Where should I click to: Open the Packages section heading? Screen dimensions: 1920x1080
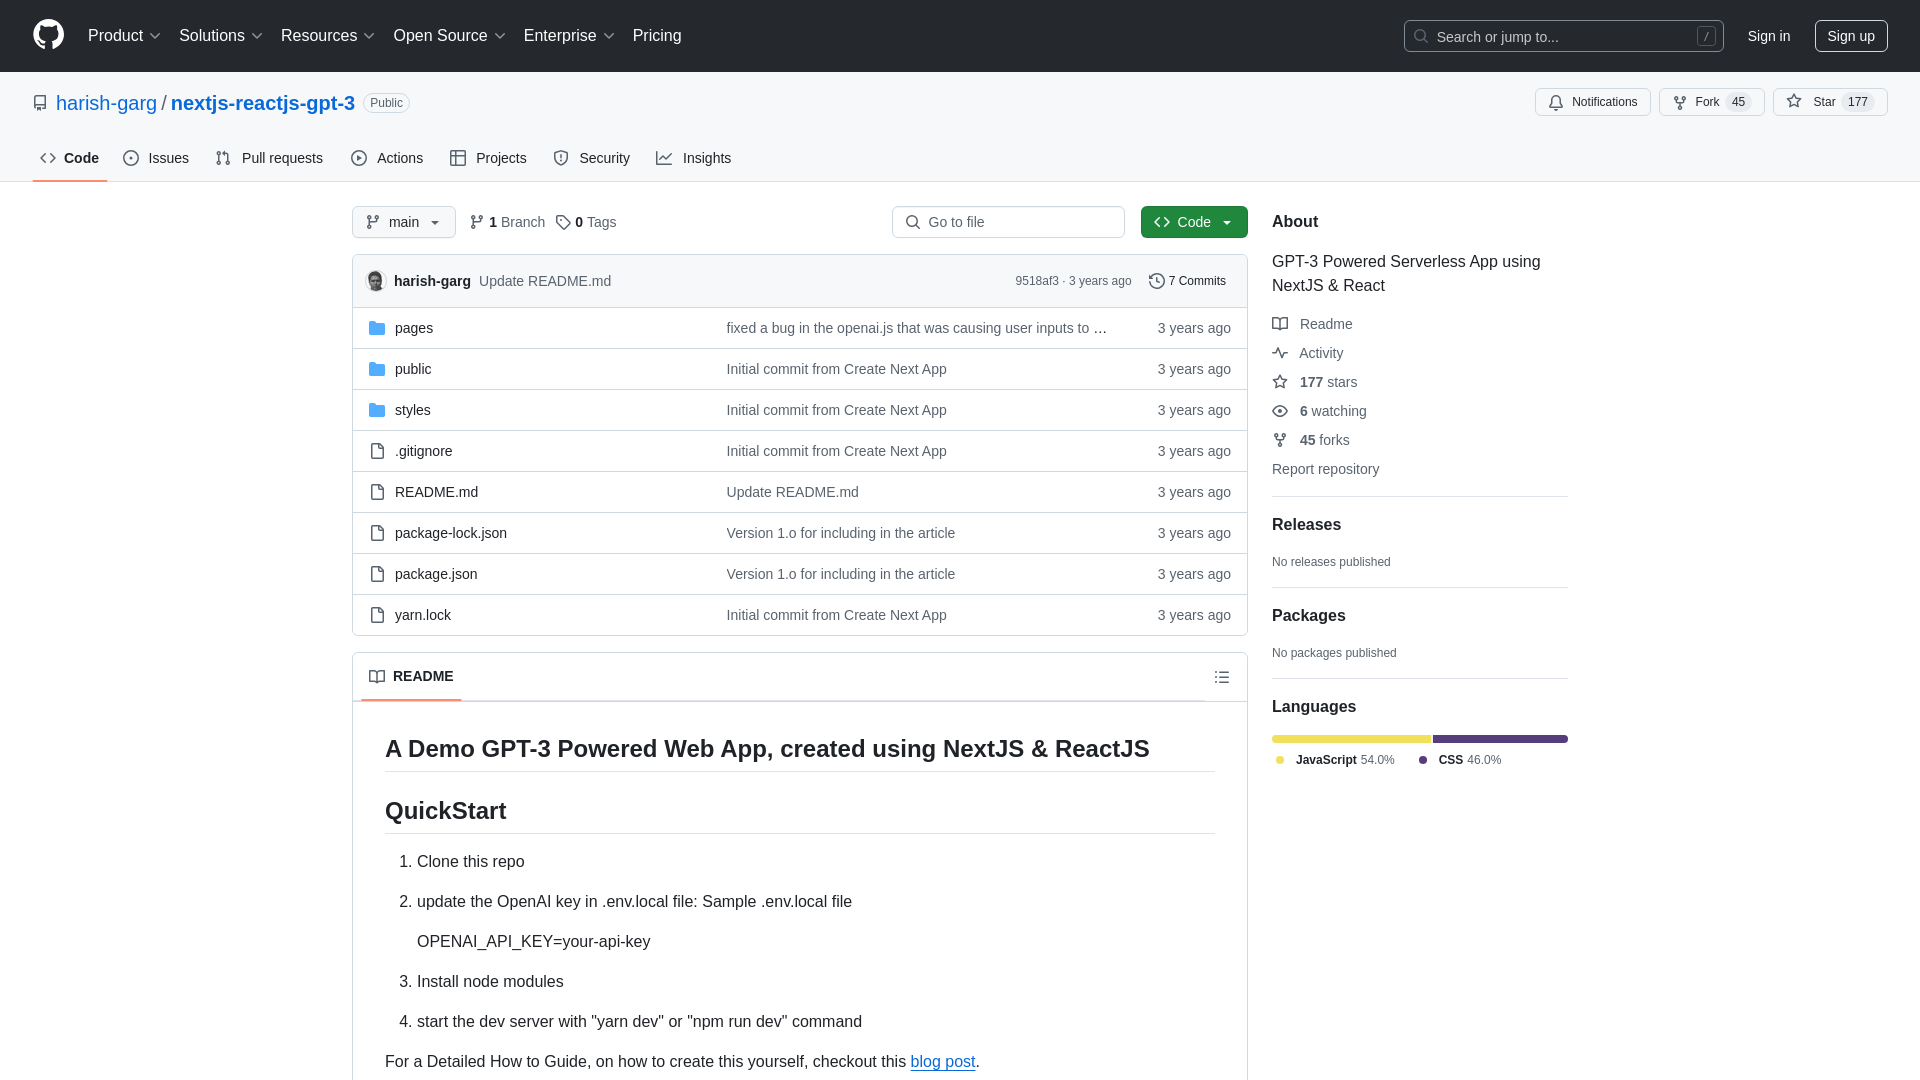click(x=1308, y=616)
